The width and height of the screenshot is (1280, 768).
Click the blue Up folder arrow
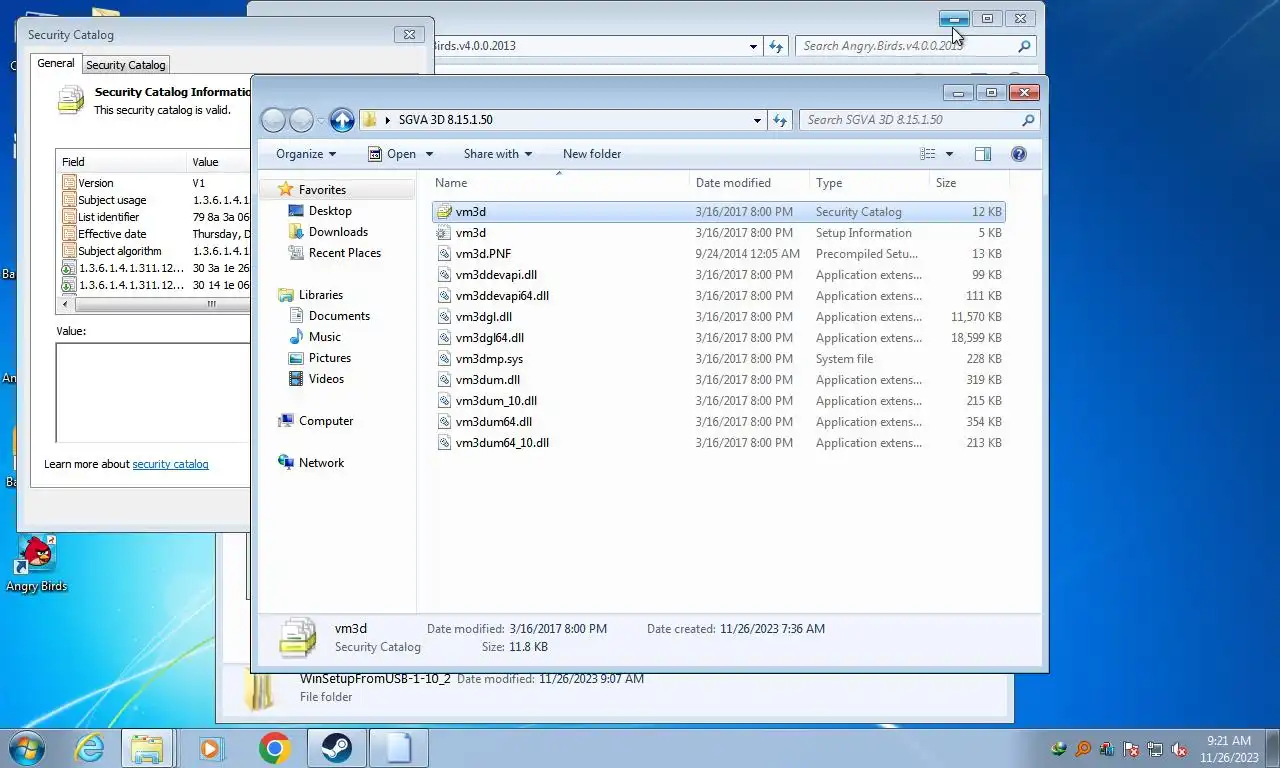[x=342, y=120]
